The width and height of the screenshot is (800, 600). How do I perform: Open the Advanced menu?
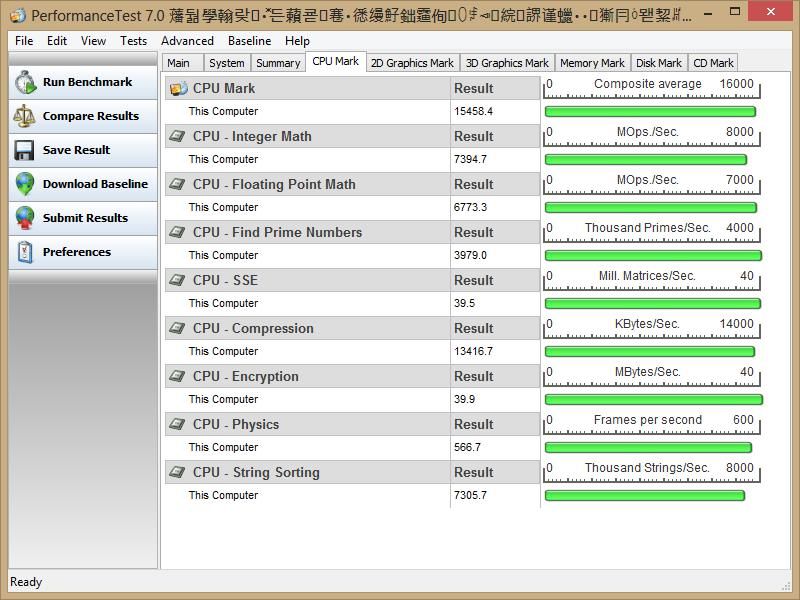point(187,41)
